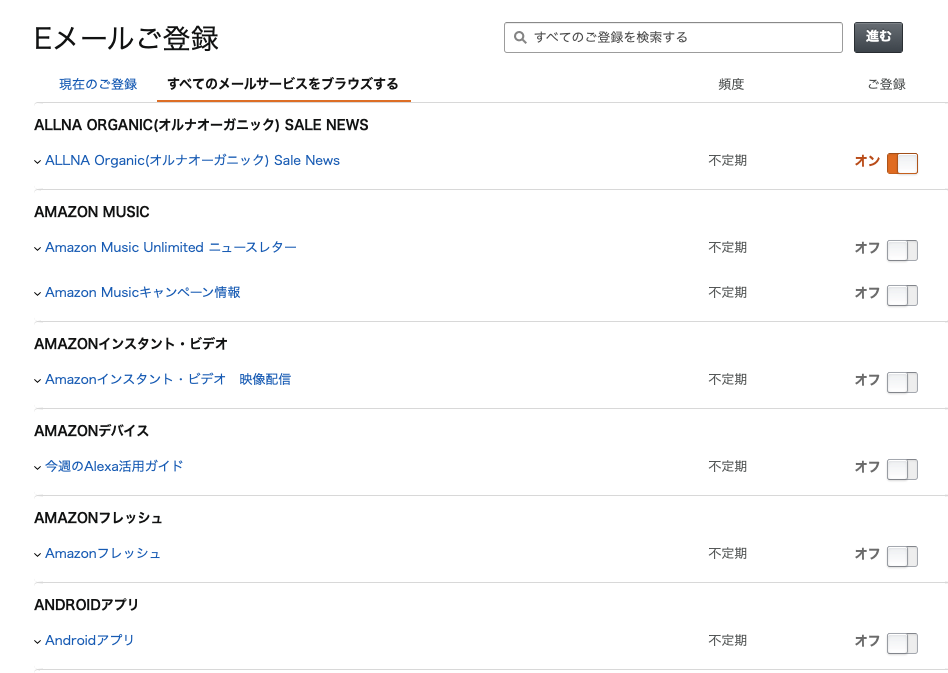
Task: Enable 今週のAlexa活用ガイド email toggle
Action: [902, 469]
